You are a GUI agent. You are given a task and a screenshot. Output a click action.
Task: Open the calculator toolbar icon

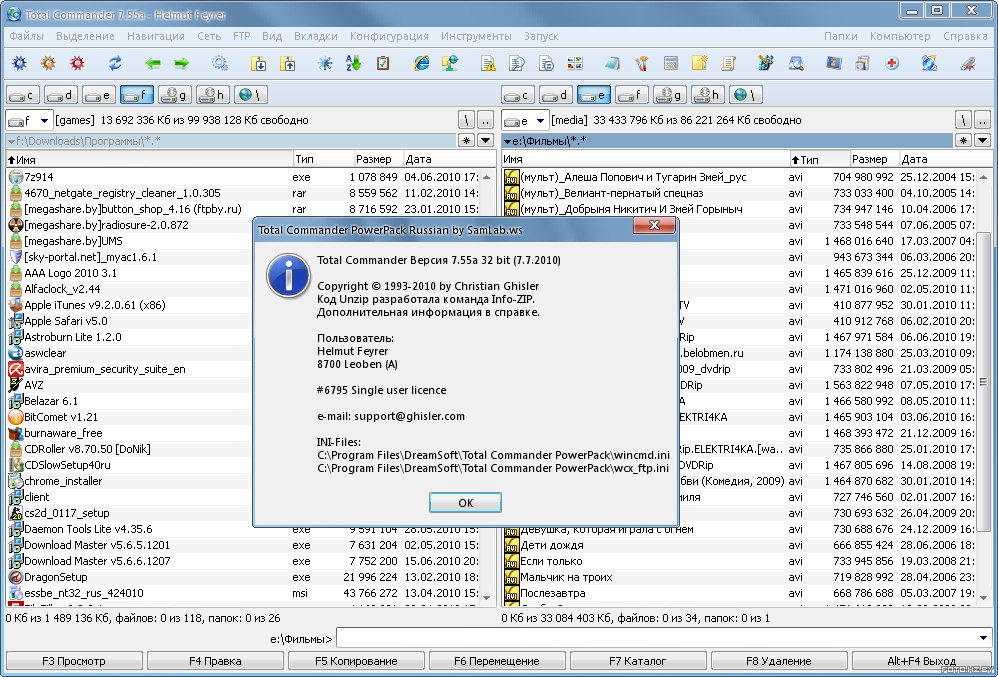tap(670, 63)
